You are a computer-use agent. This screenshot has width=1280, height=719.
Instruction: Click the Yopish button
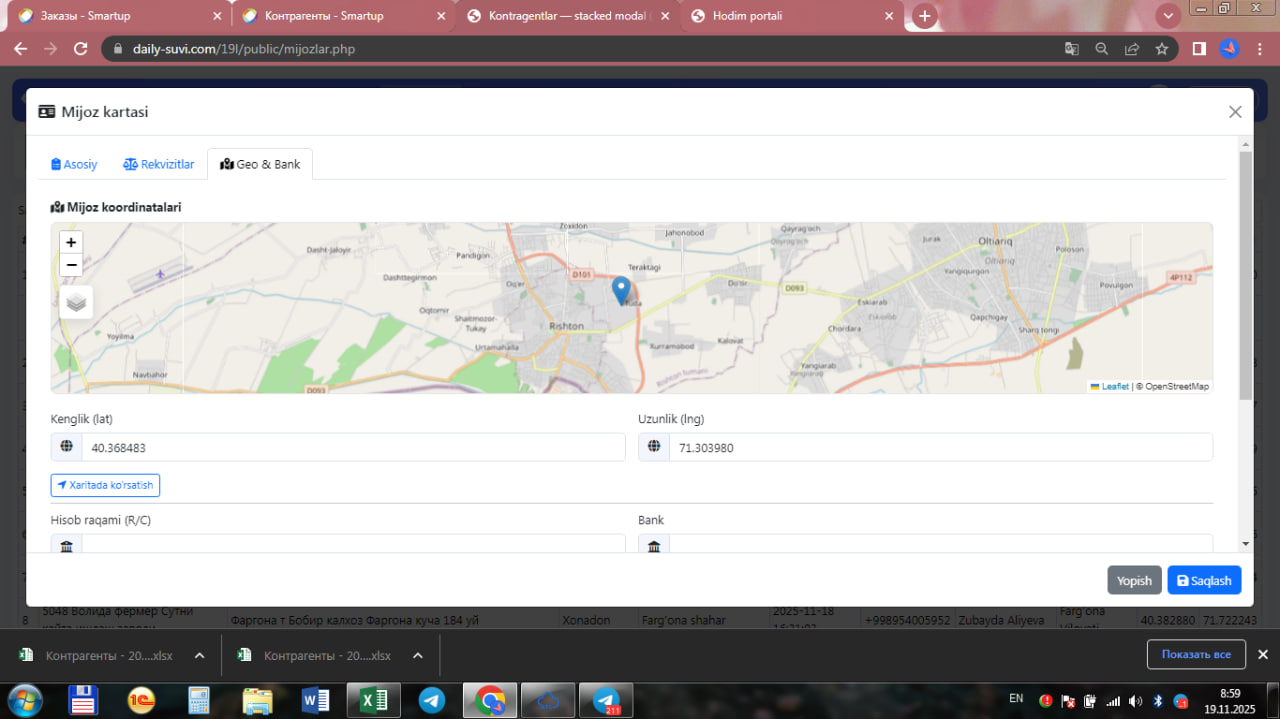point(1134,580)
